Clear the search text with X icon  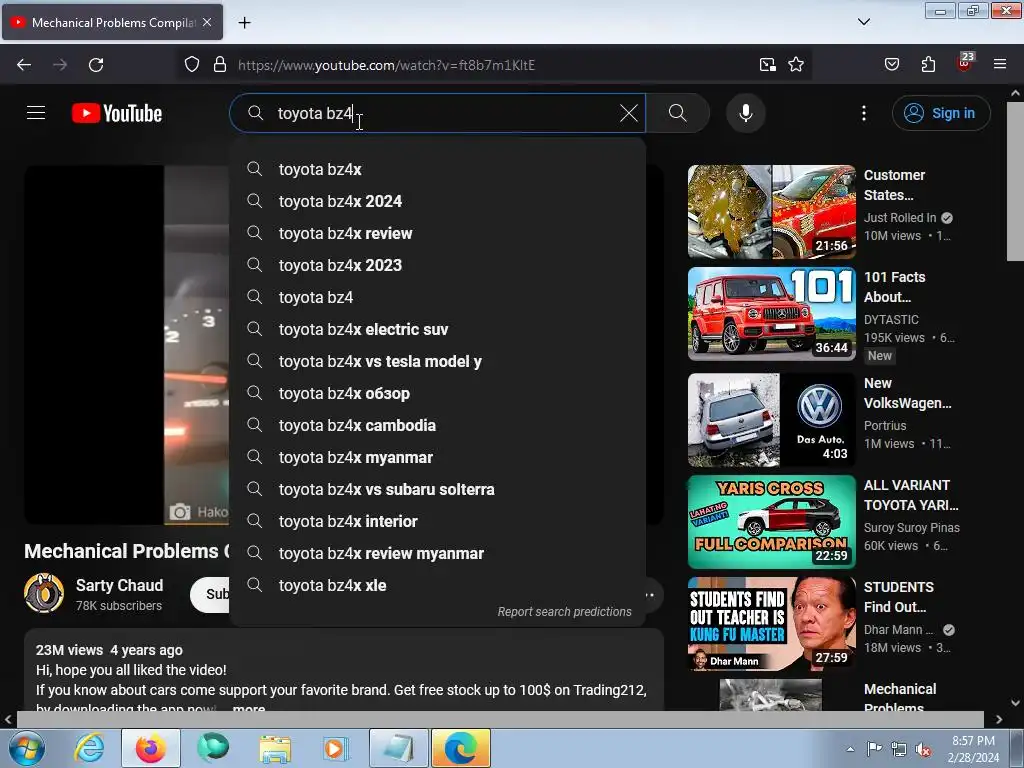[x=628, y=113]
